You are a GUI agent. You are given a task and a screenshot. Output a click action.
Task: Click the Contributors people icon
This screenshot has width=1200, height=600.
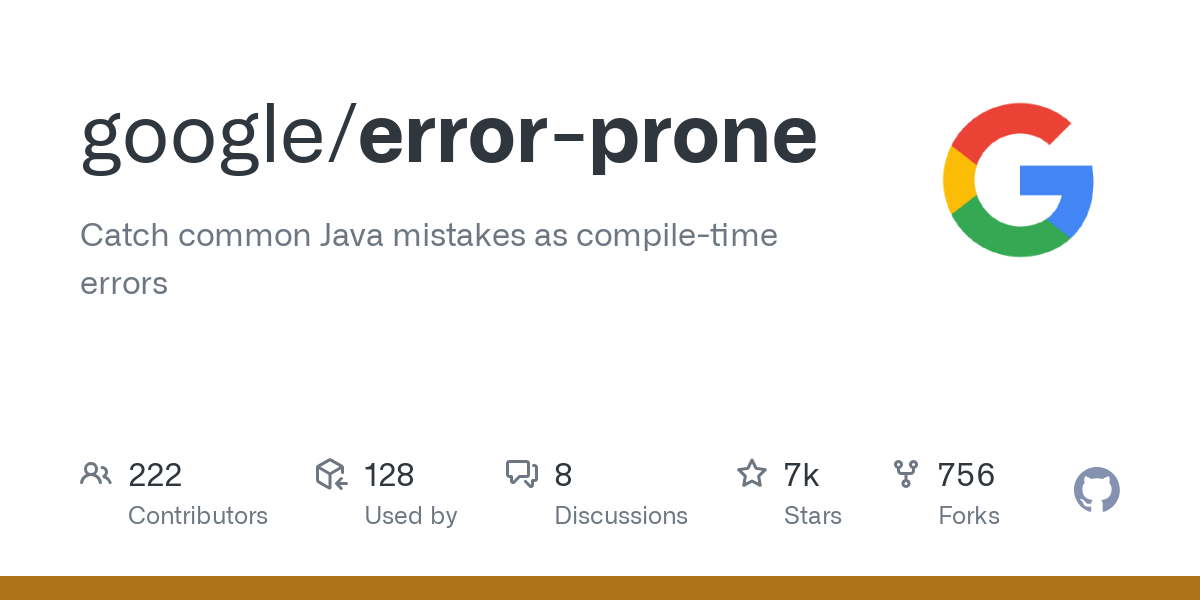(x=96, y=474)
